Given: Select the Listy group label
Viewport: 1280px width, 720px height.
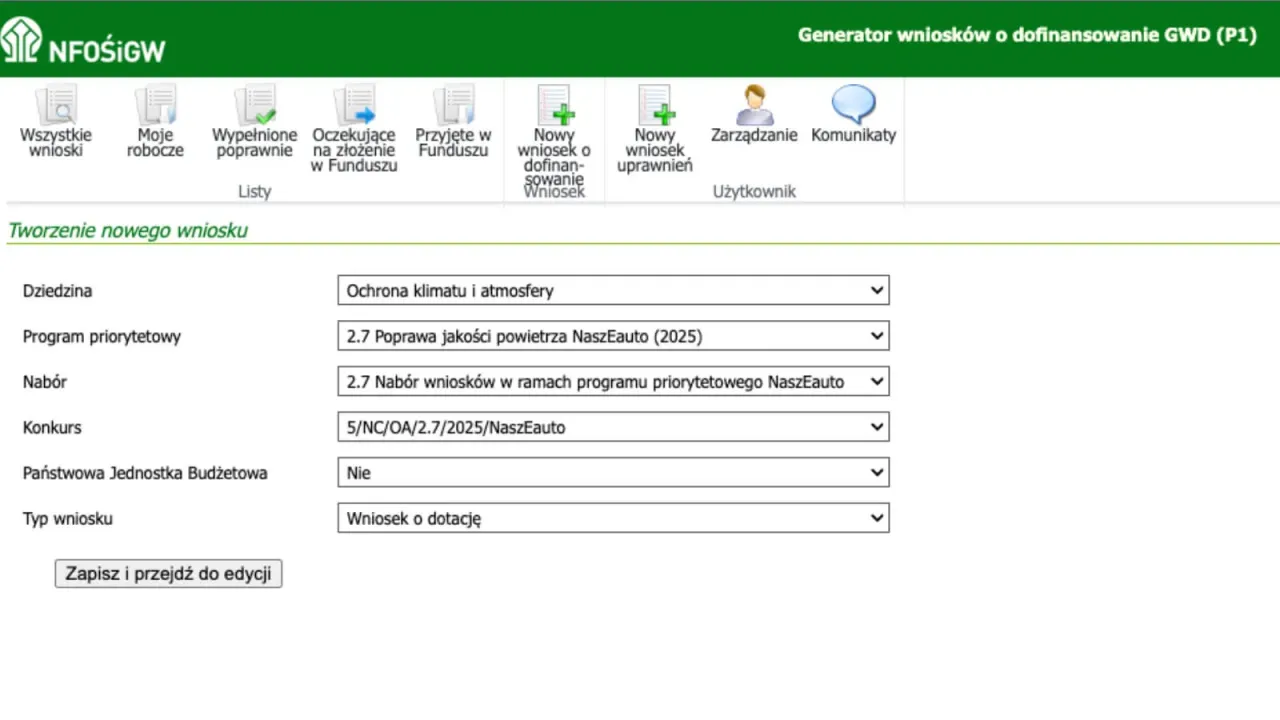Looking at the screenshot, I should (254, 191).
